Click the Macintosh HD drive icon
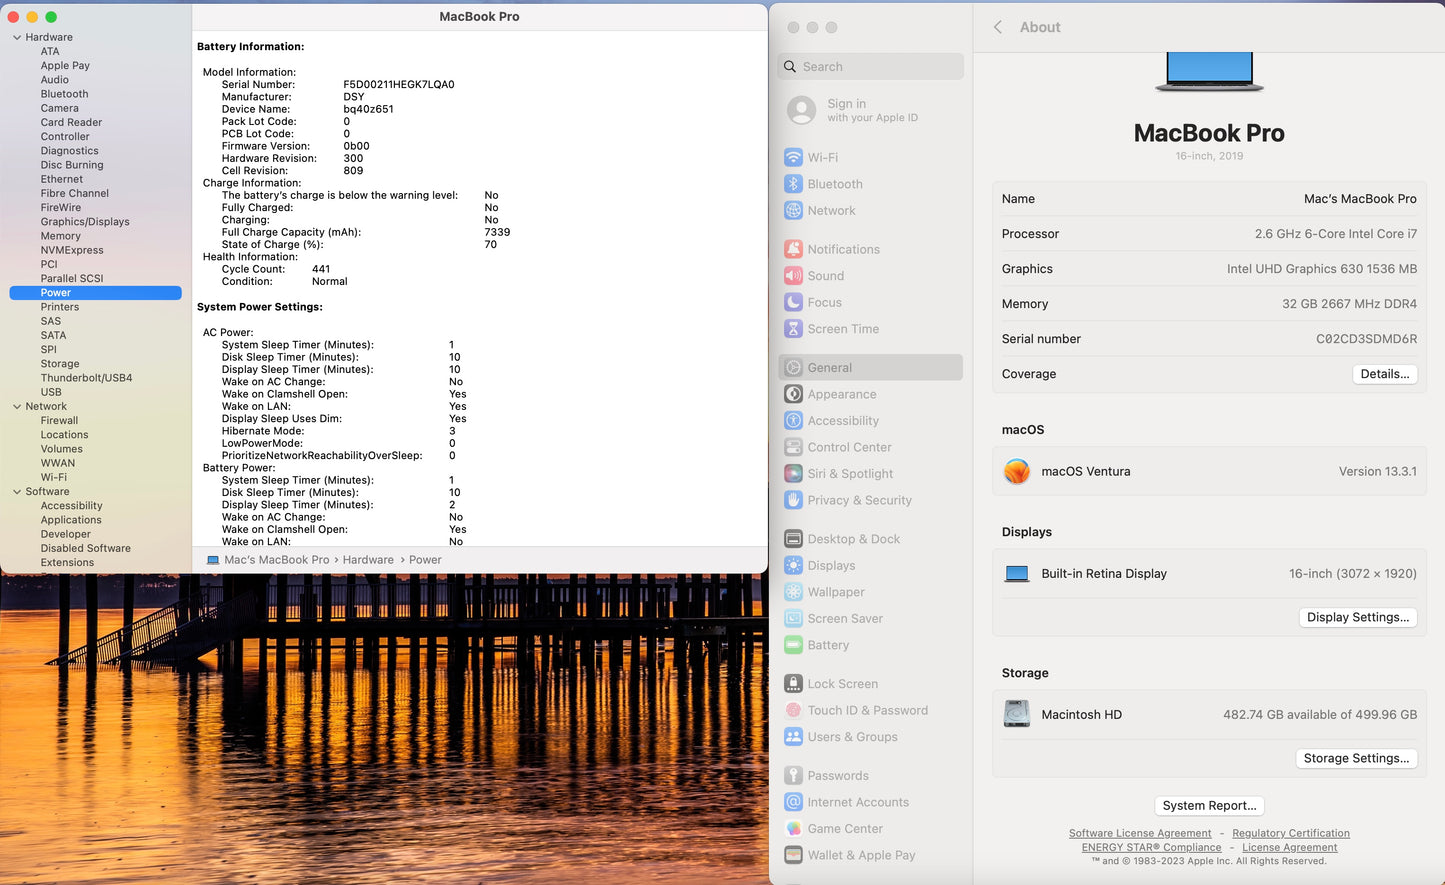The height and width of the screenshot is (885, 1445). tap(1017, 714)
